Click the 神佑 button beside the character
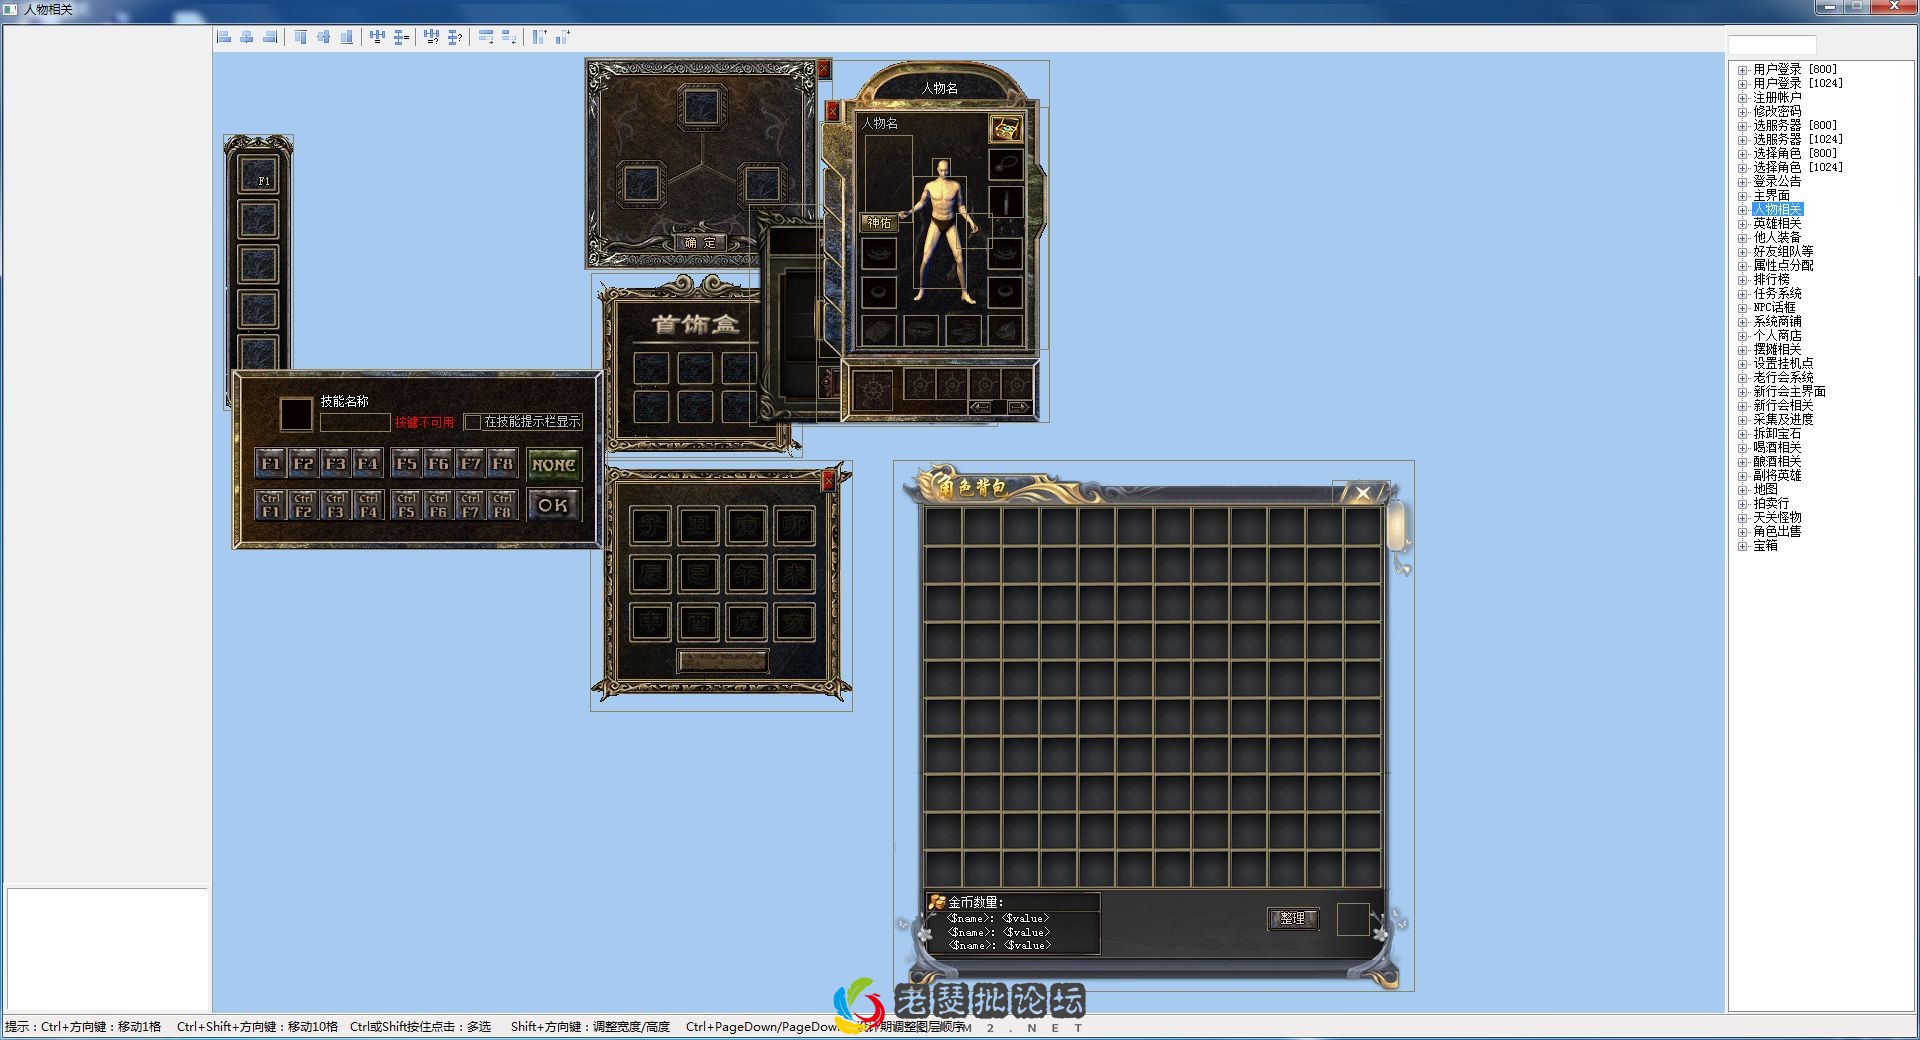Viewport: 1920px width, 1040px height. click(879, 223)
